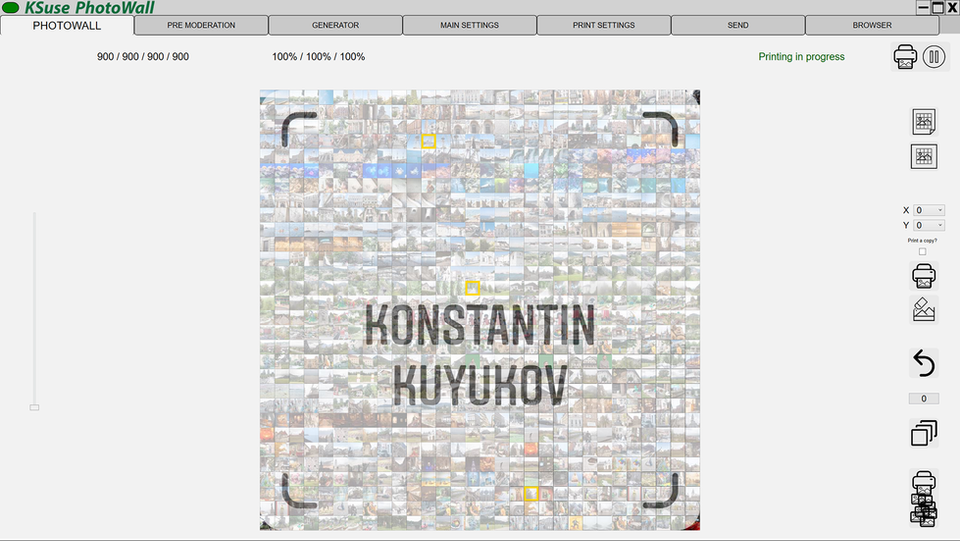Click the grid page icon with folded corner
This screenshot has height=541, width=960.
[924, 122]
